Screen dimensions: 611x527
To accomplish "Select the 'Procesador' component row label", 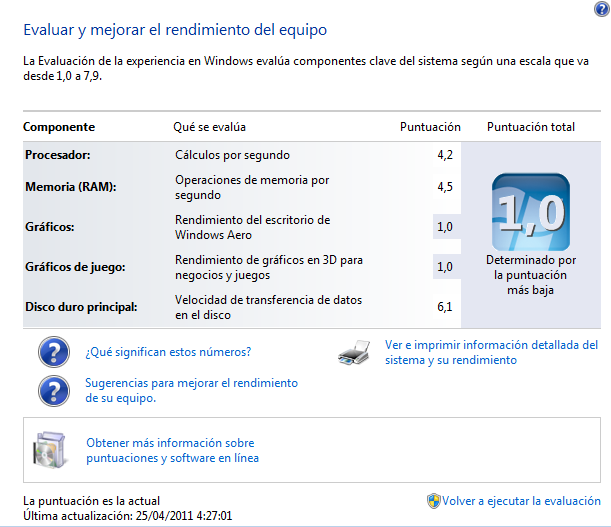I will (57, 155).
